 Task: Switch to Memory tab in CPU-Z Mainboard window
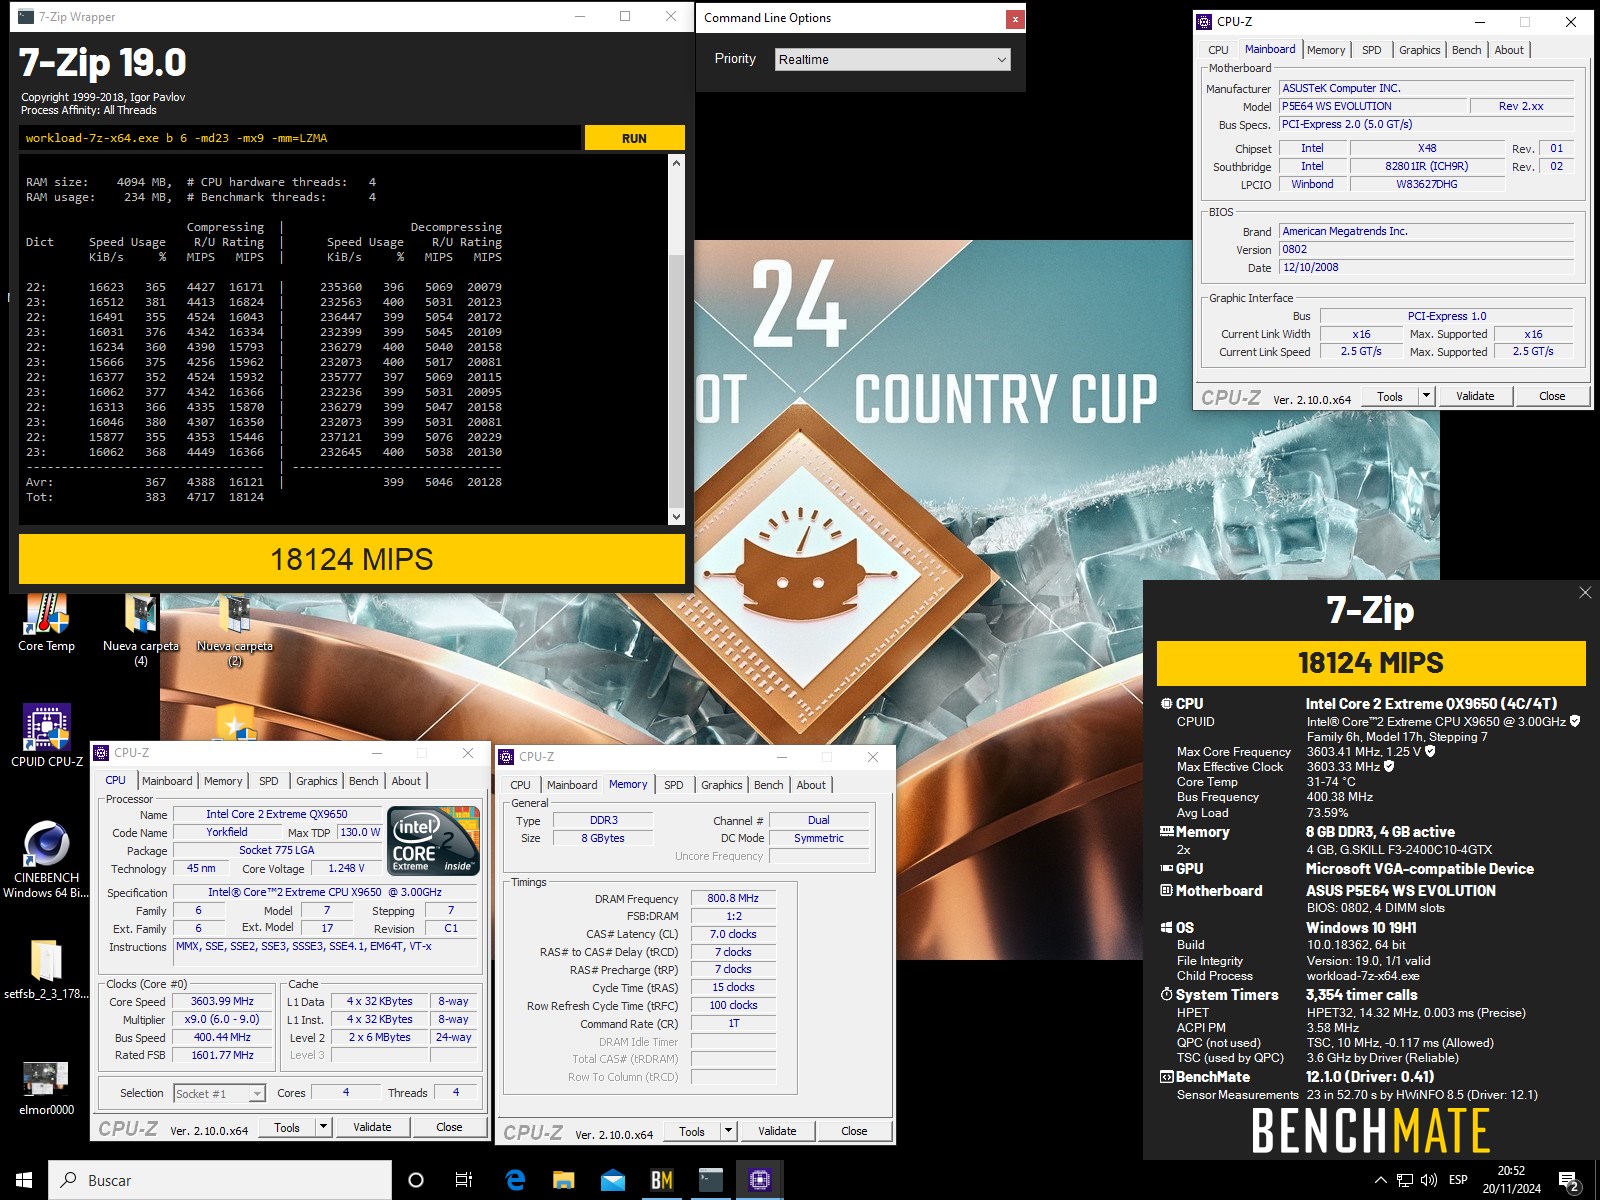click(x=1326, y=50)
